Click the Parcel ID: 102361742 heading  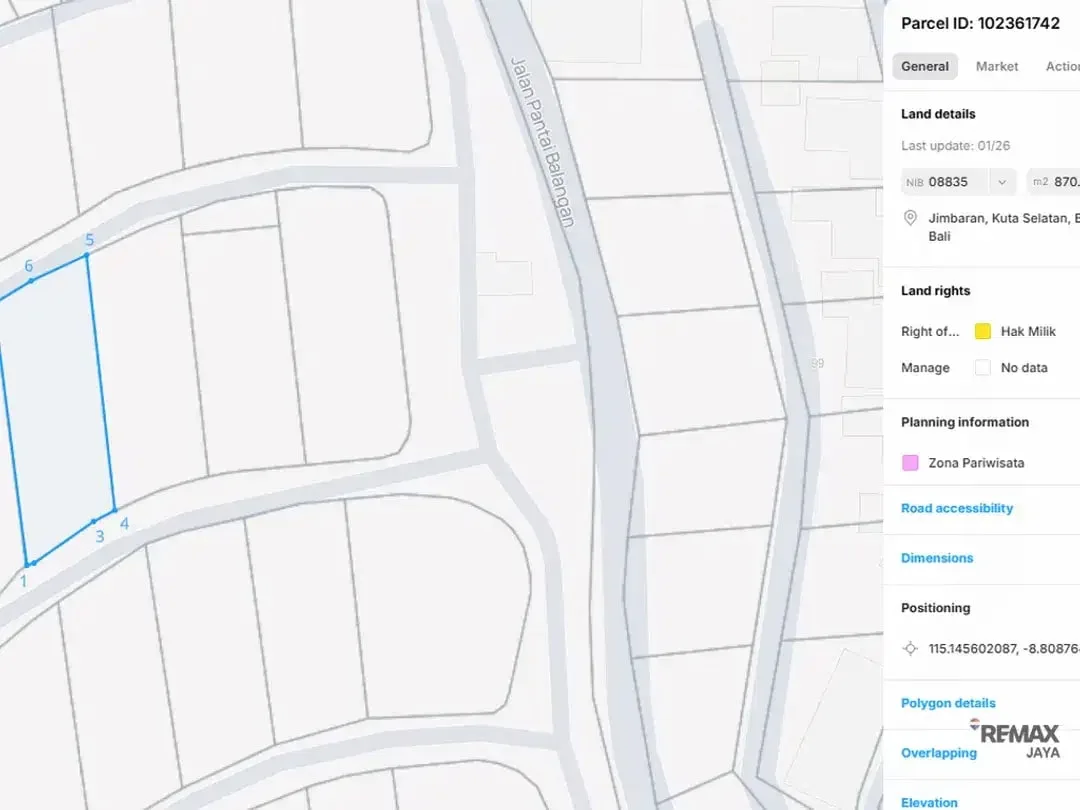coord(980,23)
